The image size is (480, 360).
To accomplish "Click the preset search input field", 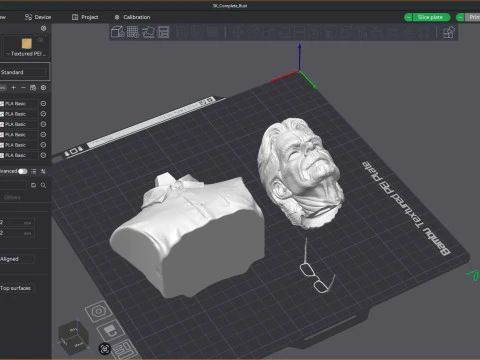I will [13, 185].
